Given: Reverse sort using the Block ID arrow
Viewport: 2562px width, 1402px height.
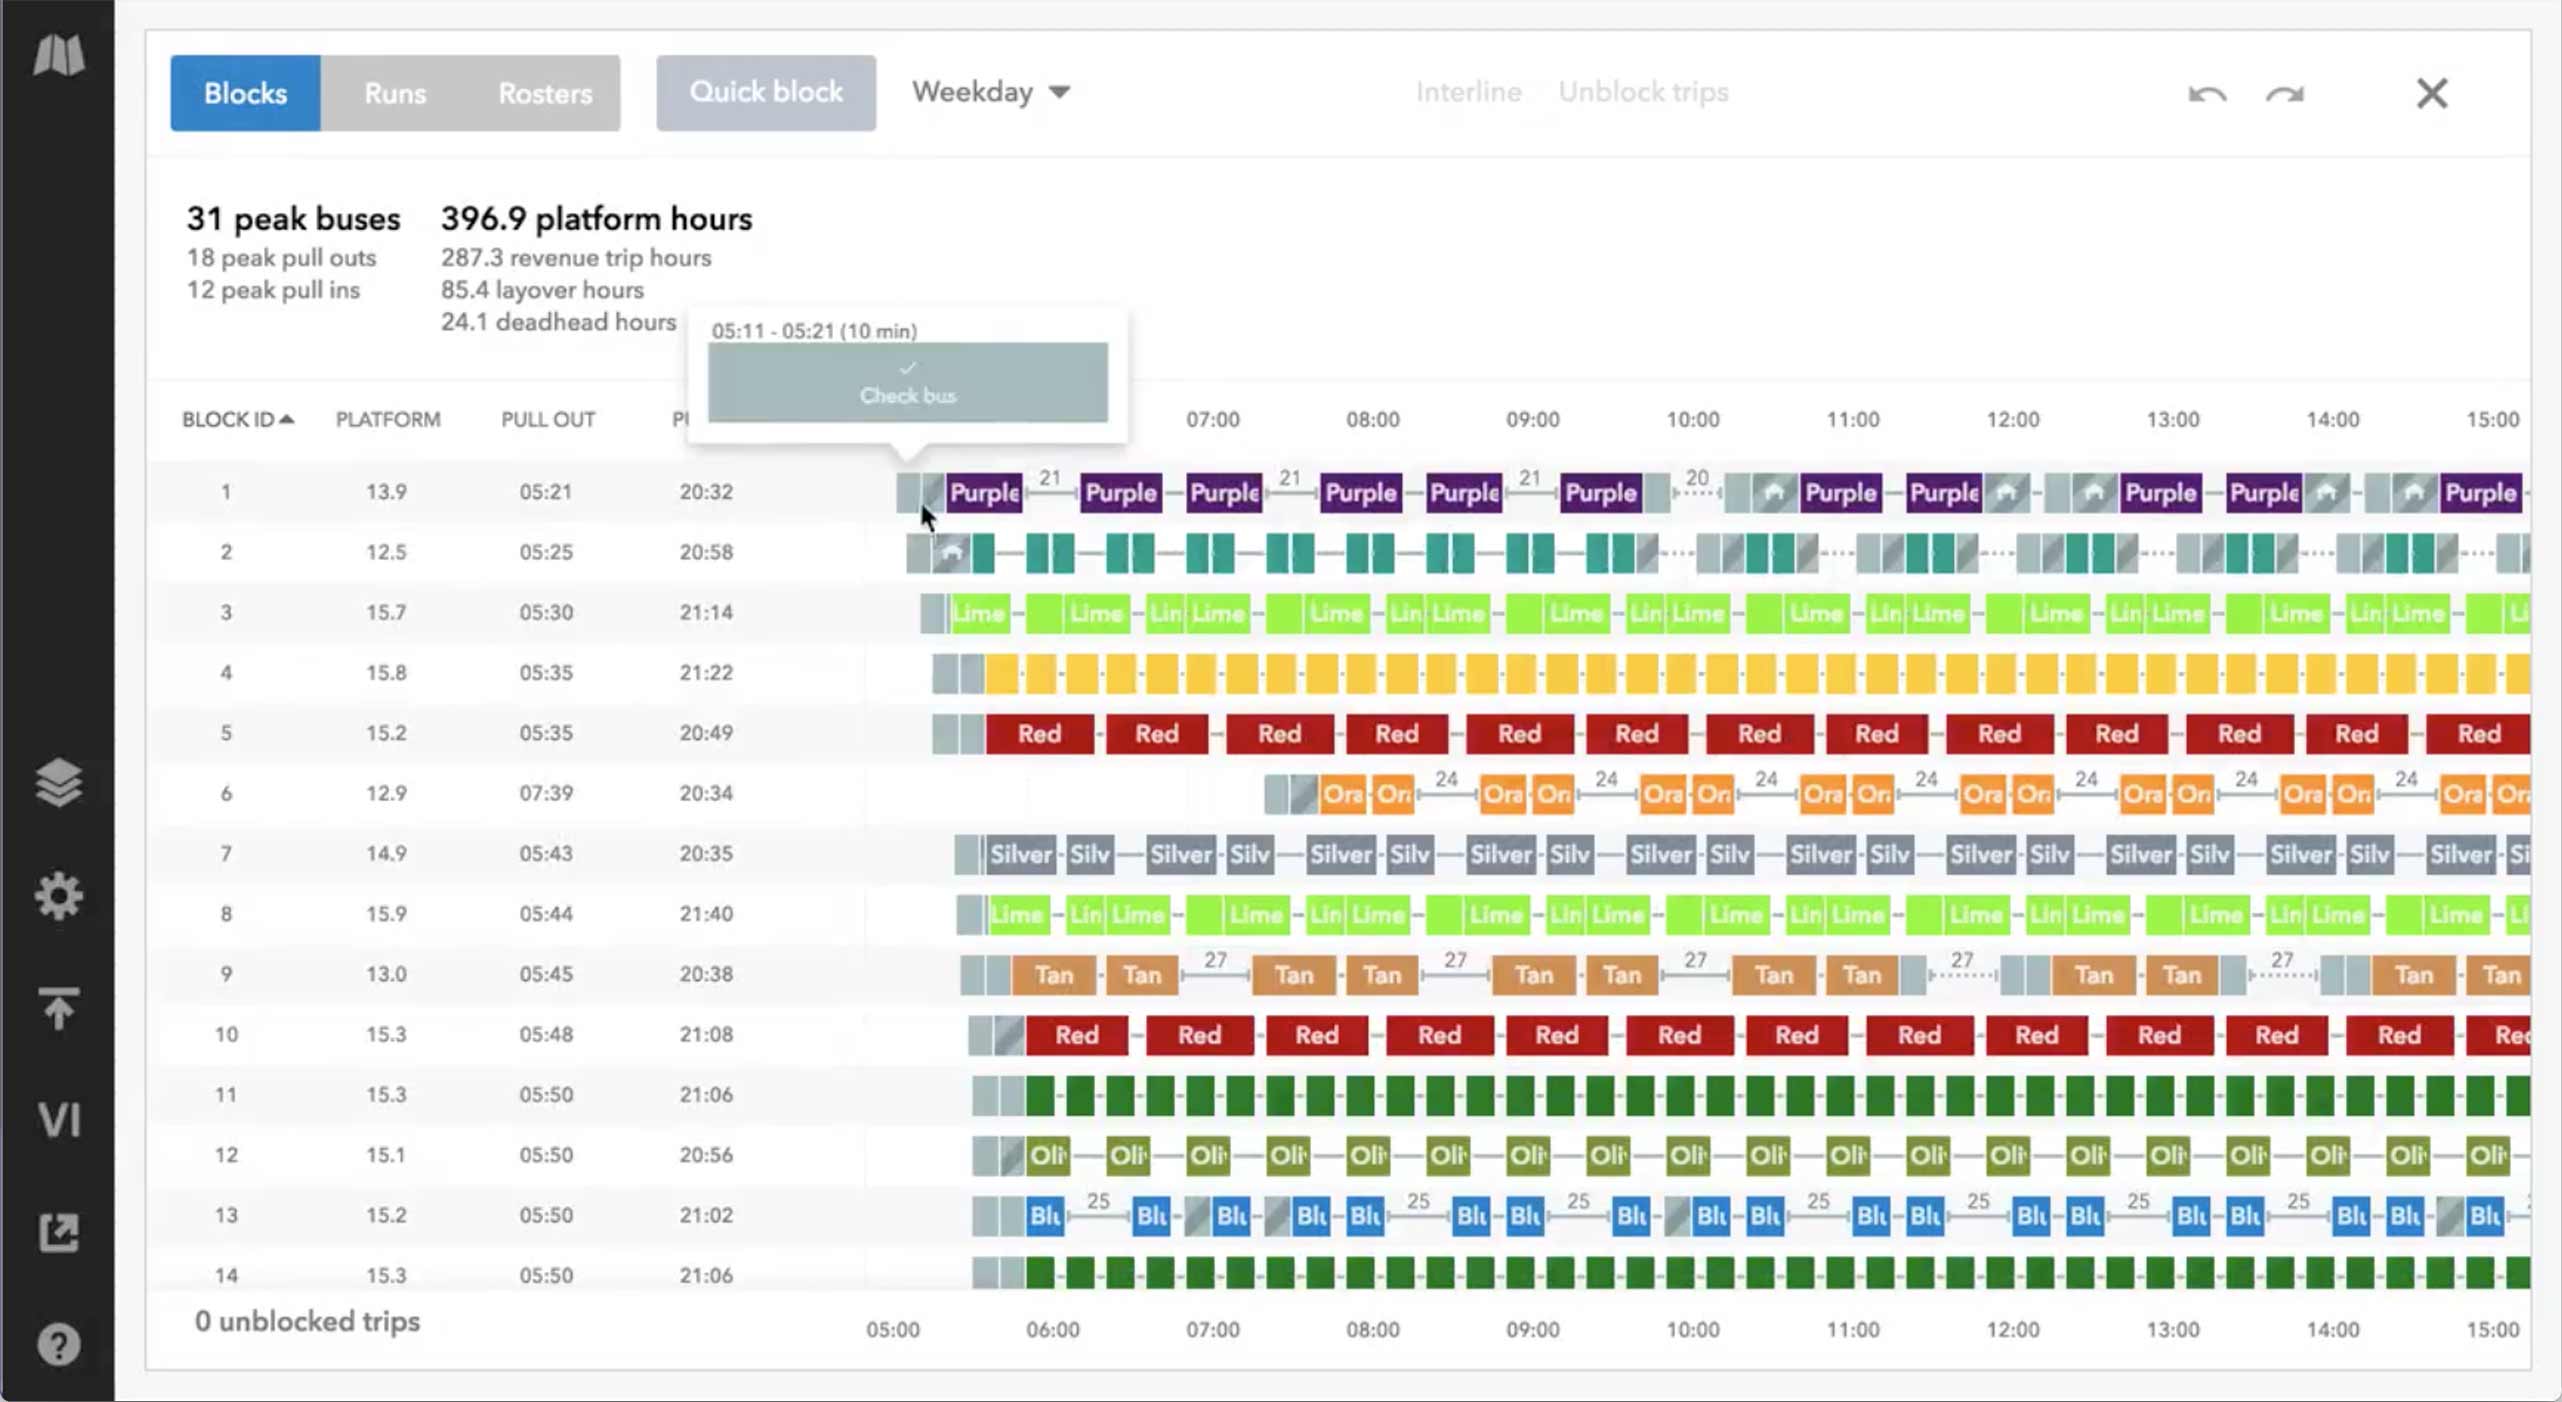Looking at the screenshot, I should [x=288, y=419].
